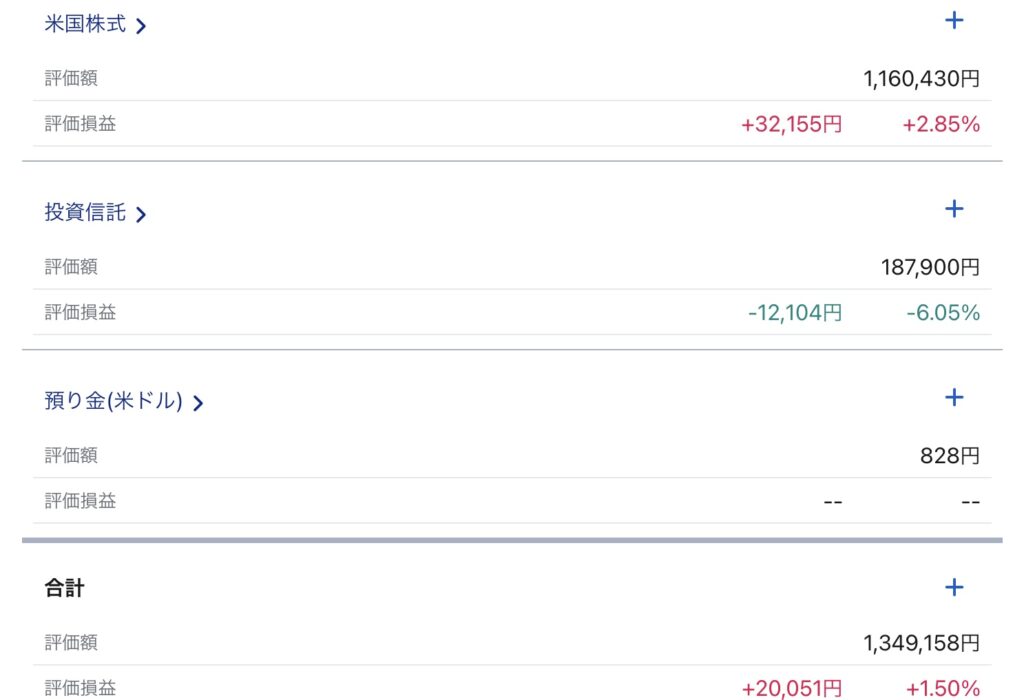Viewport: 1024px width, 700px height.
Task: Expand the 預り金(米ドル) section plus icon
Action: 954,397
